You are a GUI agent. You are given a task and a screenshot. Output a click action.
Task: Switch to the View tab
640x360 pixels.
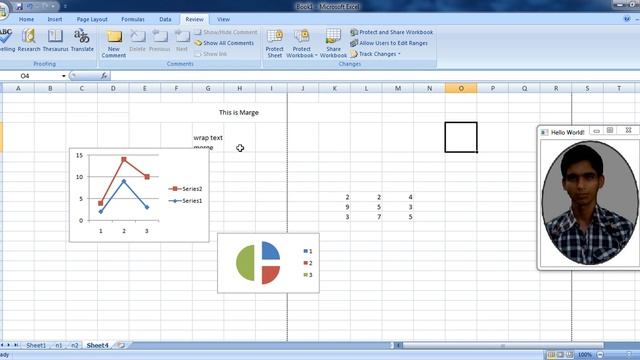click(223, 19)
